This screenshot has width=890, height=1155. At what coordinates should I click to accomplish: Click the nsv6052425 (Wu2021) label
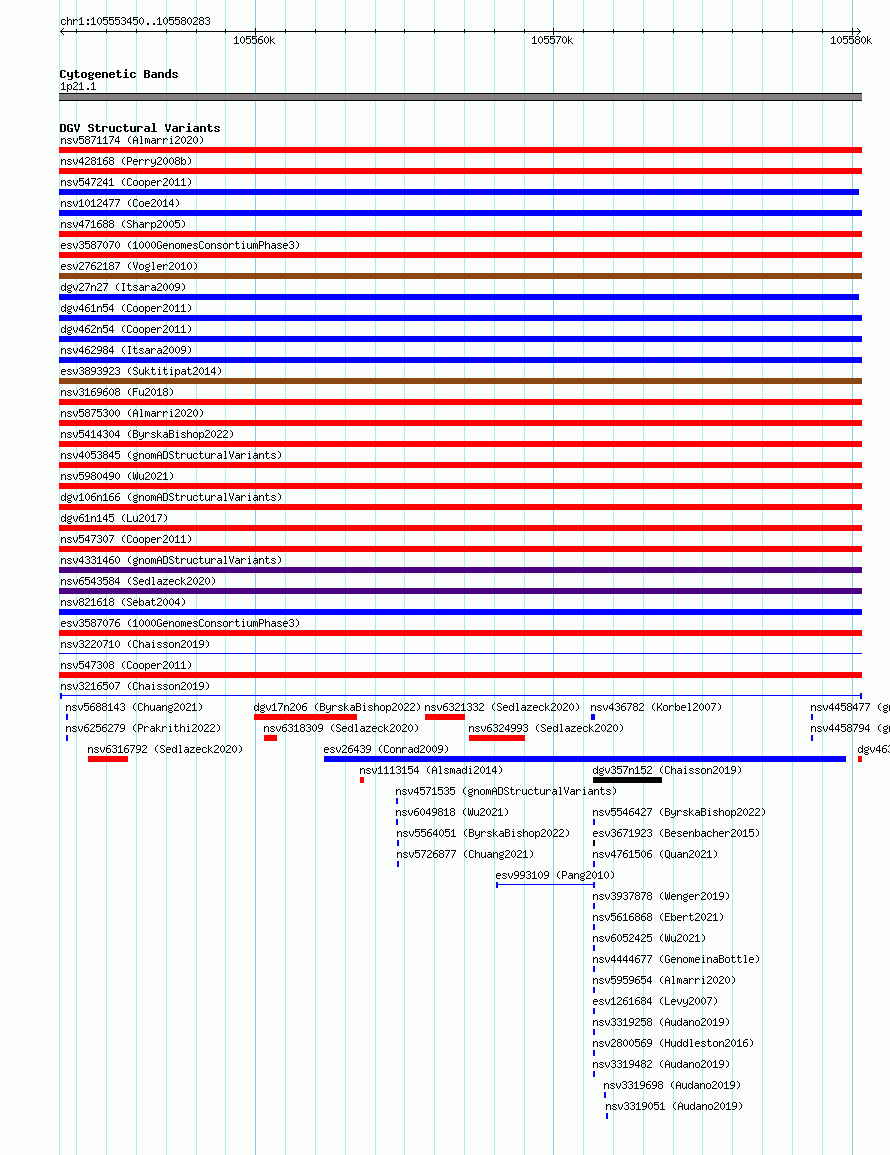(650, 938)
